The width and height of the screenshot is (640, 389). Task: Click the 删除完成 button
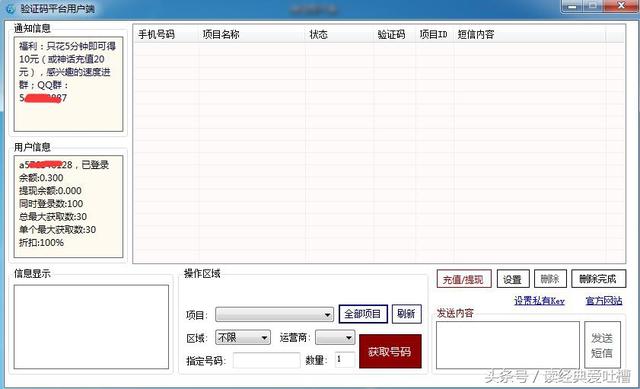point(598,279)
